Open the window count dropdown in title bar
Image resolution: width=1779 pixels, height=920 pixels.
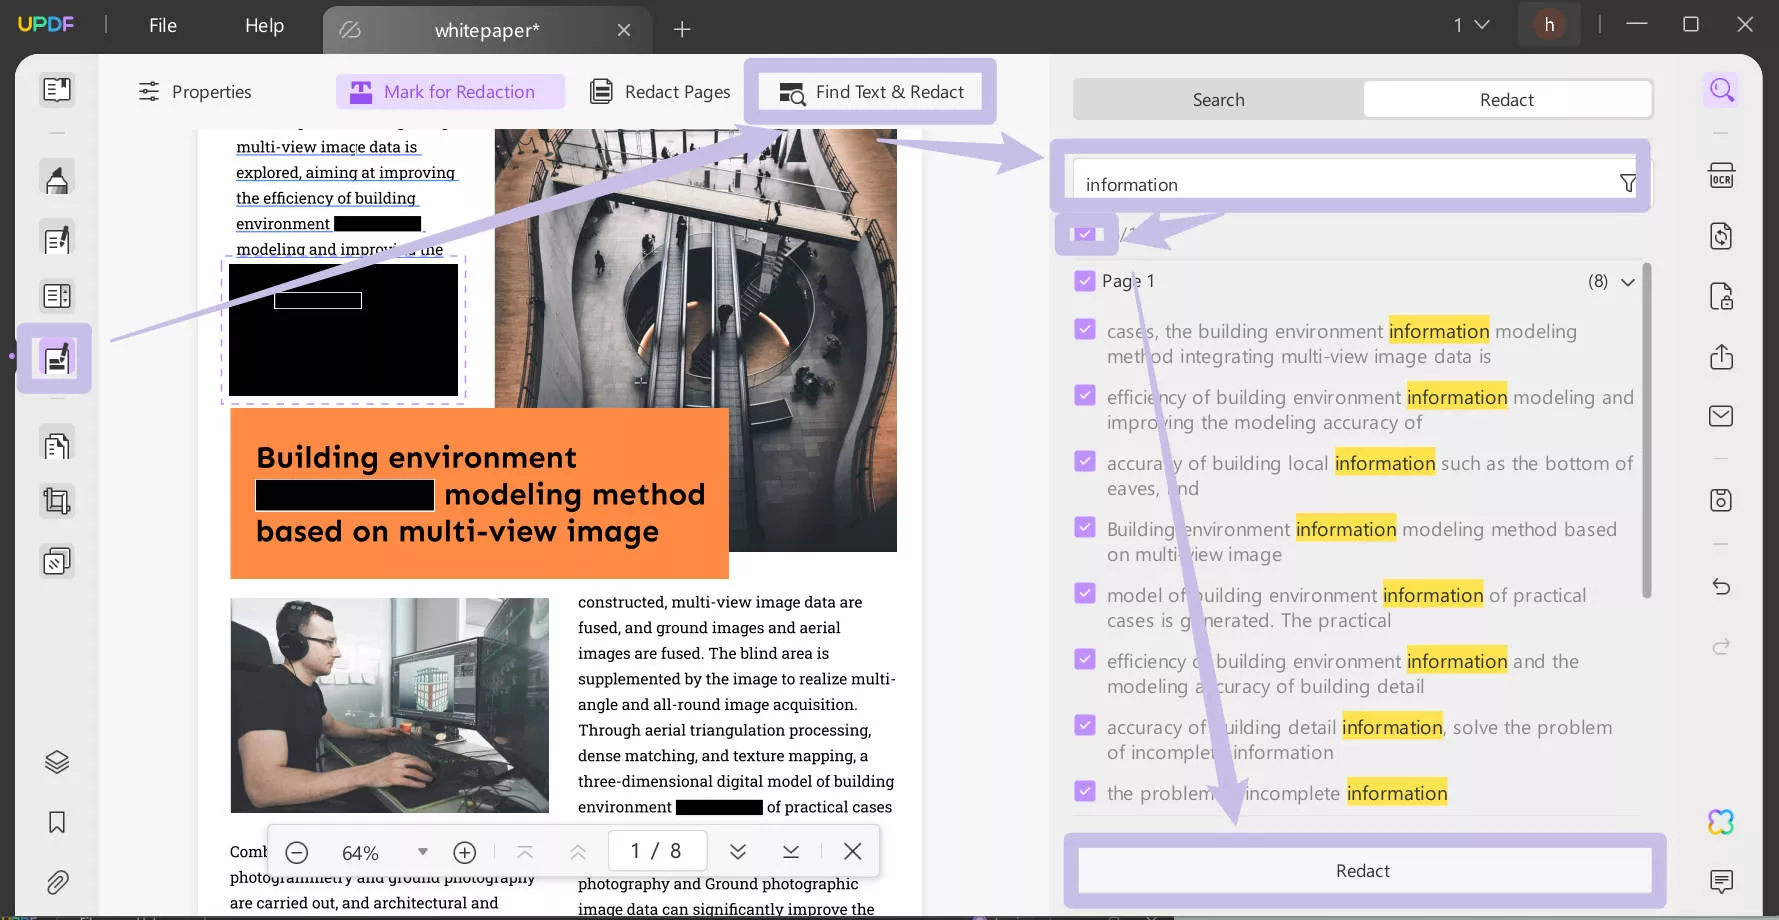[x=1471, y=25]
